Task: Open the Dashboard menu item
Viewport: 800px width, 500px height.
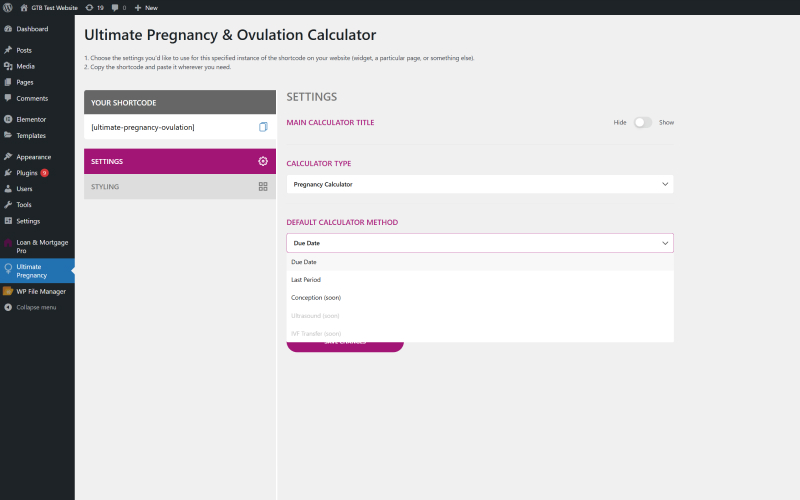Action: pos(37,29)
